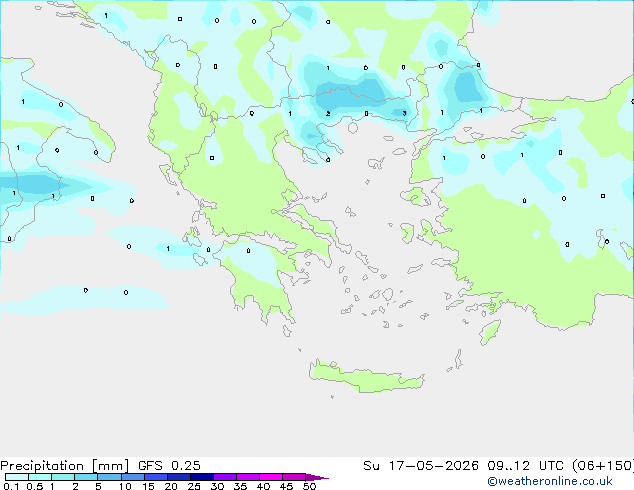Click the 'GFS 0.25' model label
Viewport: 634px width, 490px height.
click(169, 466)
